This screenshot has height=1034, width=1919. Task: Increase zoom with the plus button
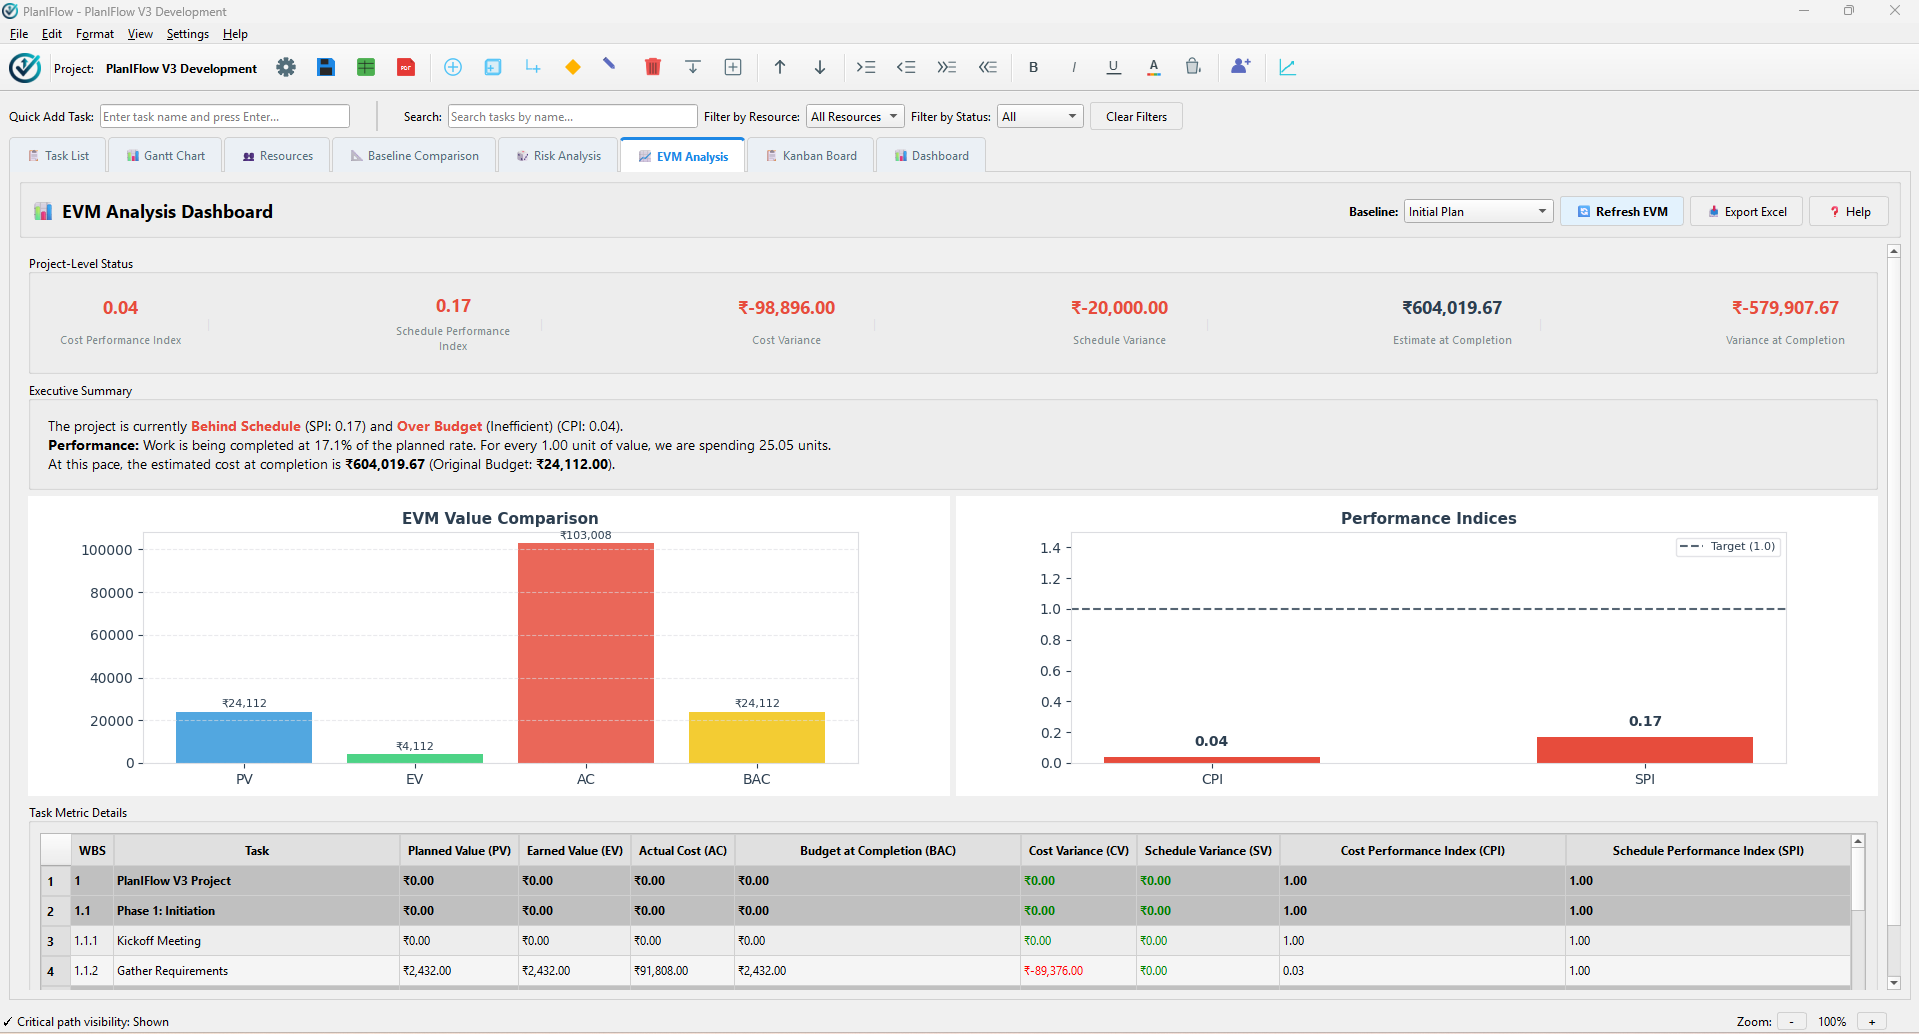[1872, 1022]
